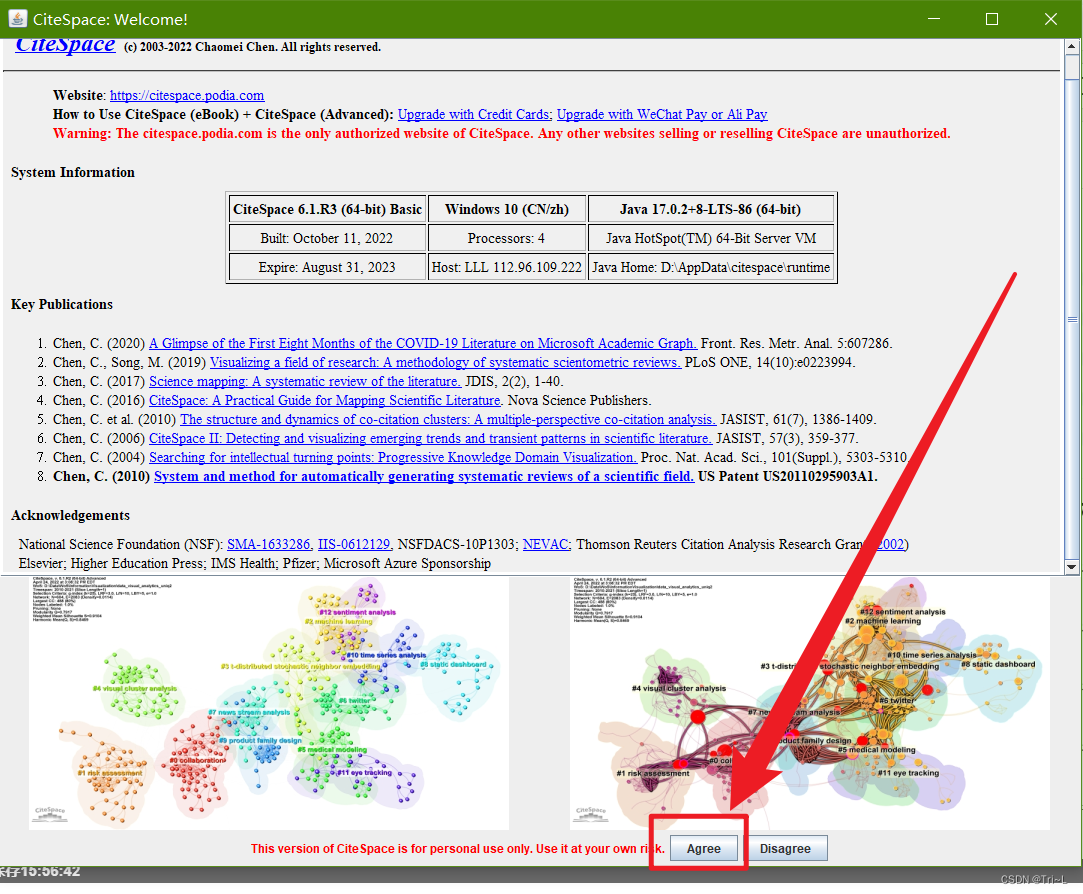Click the System Information heading

(73, 173)
